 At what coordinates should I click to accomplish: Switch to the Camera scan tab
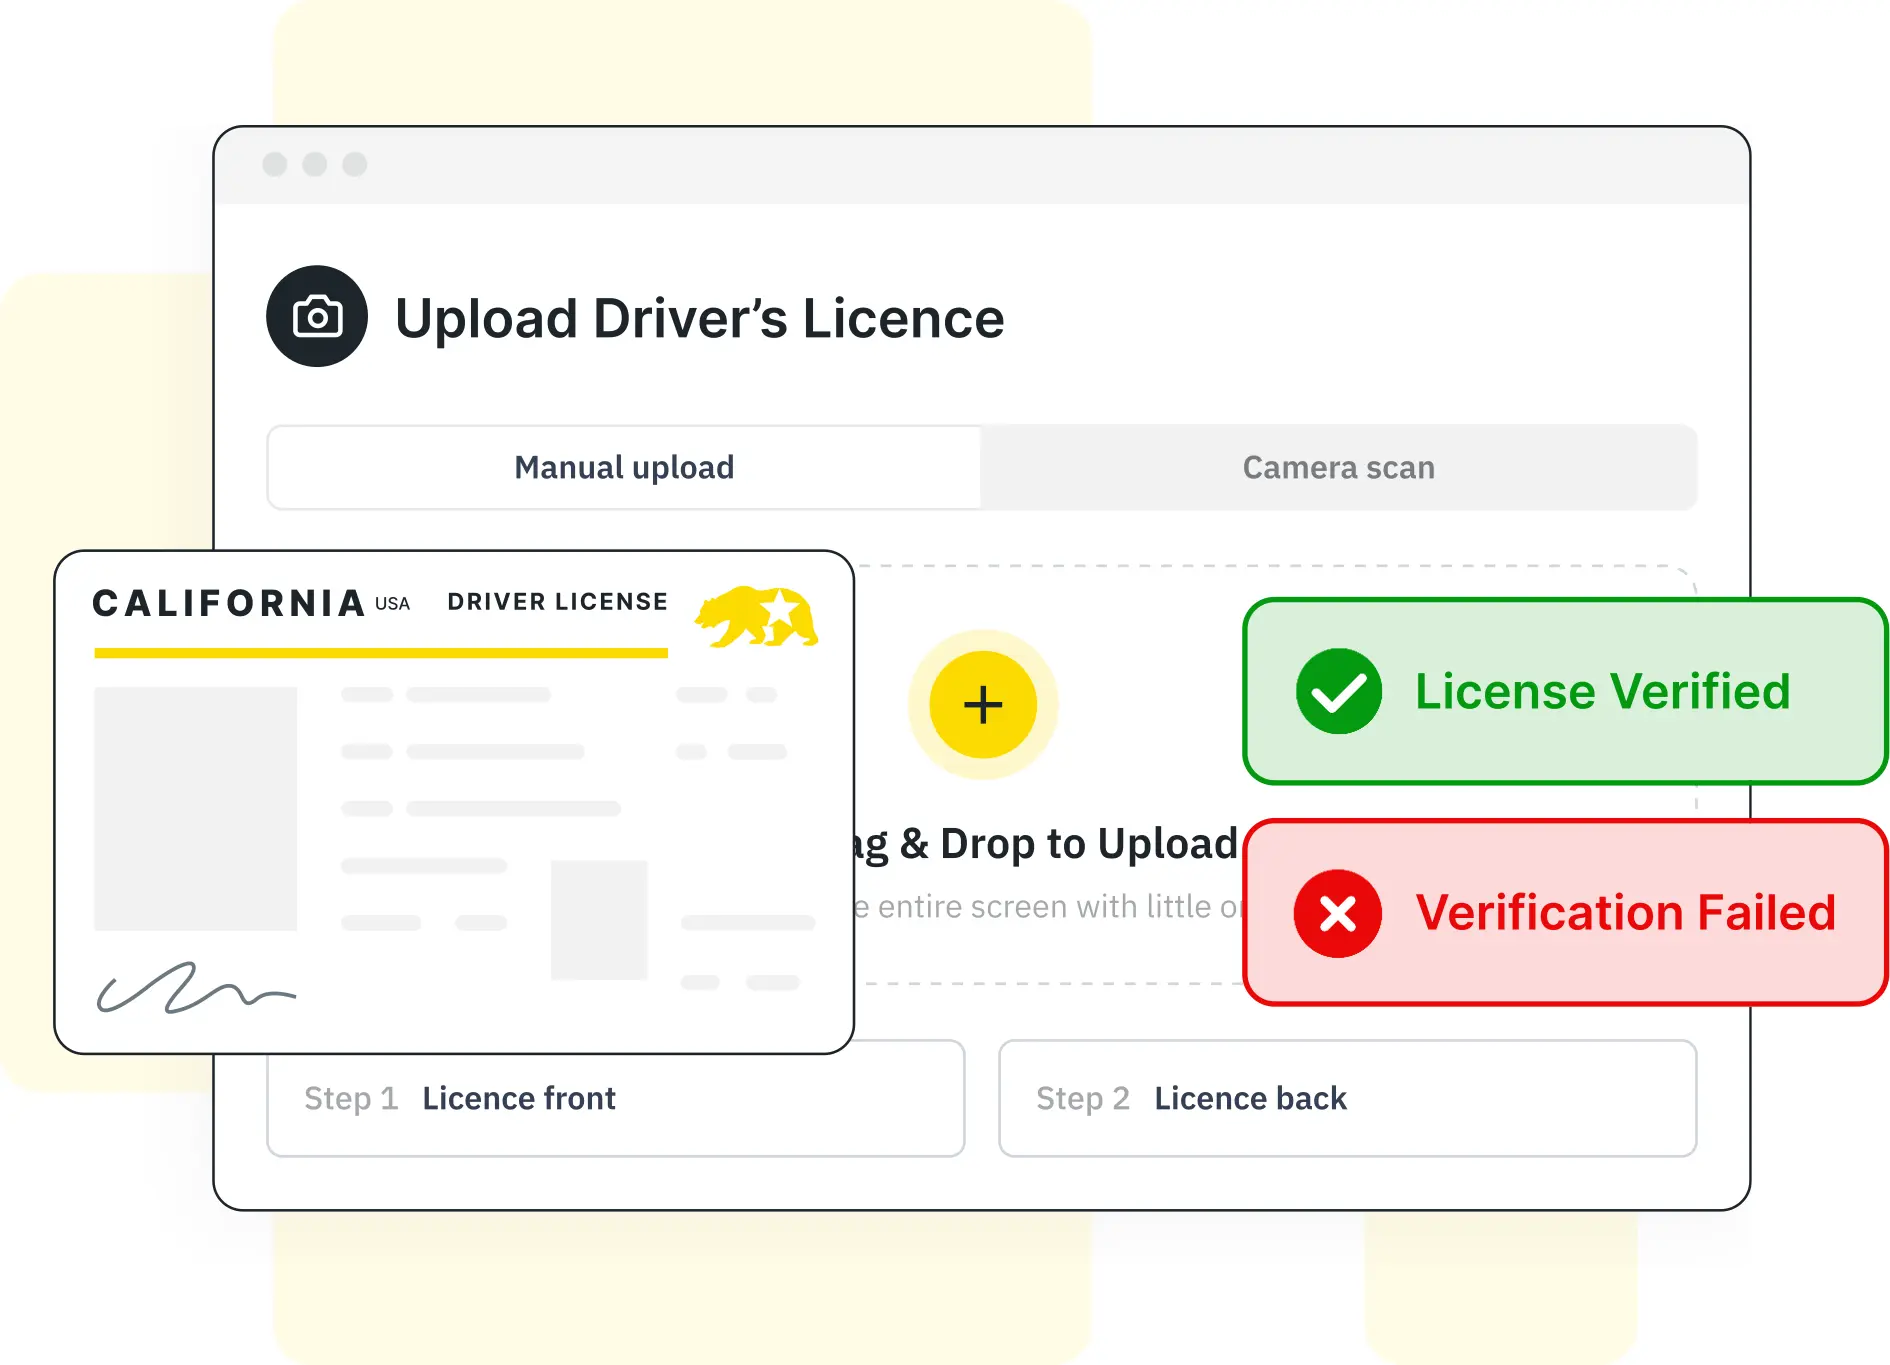pos(1338,467)
